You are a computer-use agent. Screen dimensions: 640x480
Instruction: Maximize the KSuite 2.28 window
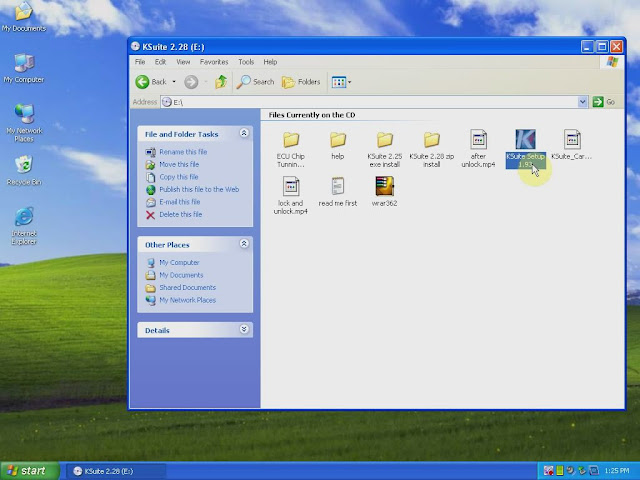coord(602,47)
